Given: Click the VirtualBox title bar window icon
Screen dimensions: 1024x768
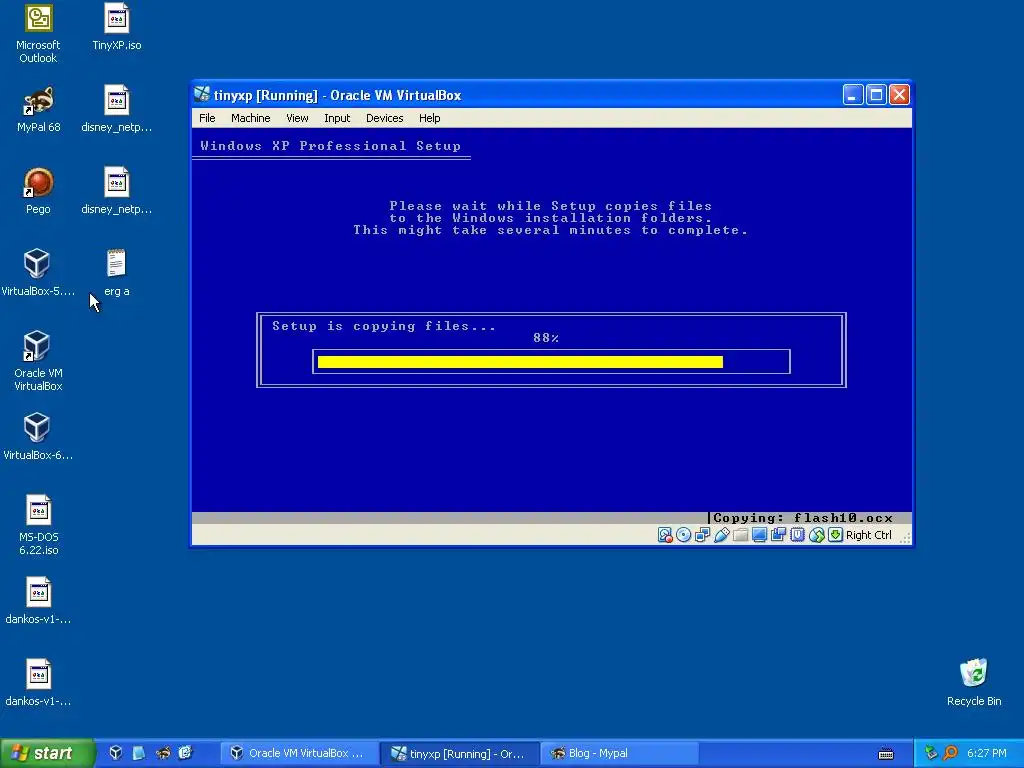Looking at the screenshot, I should [x=202, y=95].
